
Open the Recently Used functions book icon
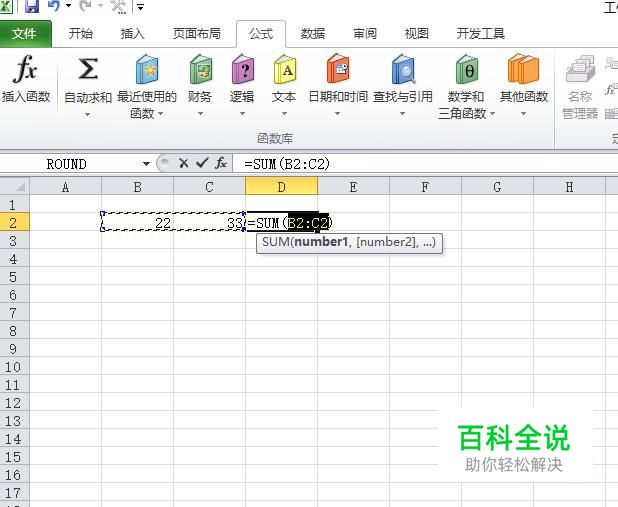(147, 69)
